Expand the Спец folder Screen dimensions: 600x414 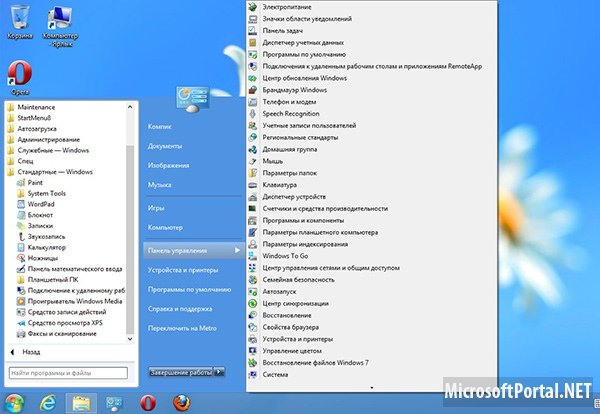pos(20,161)
